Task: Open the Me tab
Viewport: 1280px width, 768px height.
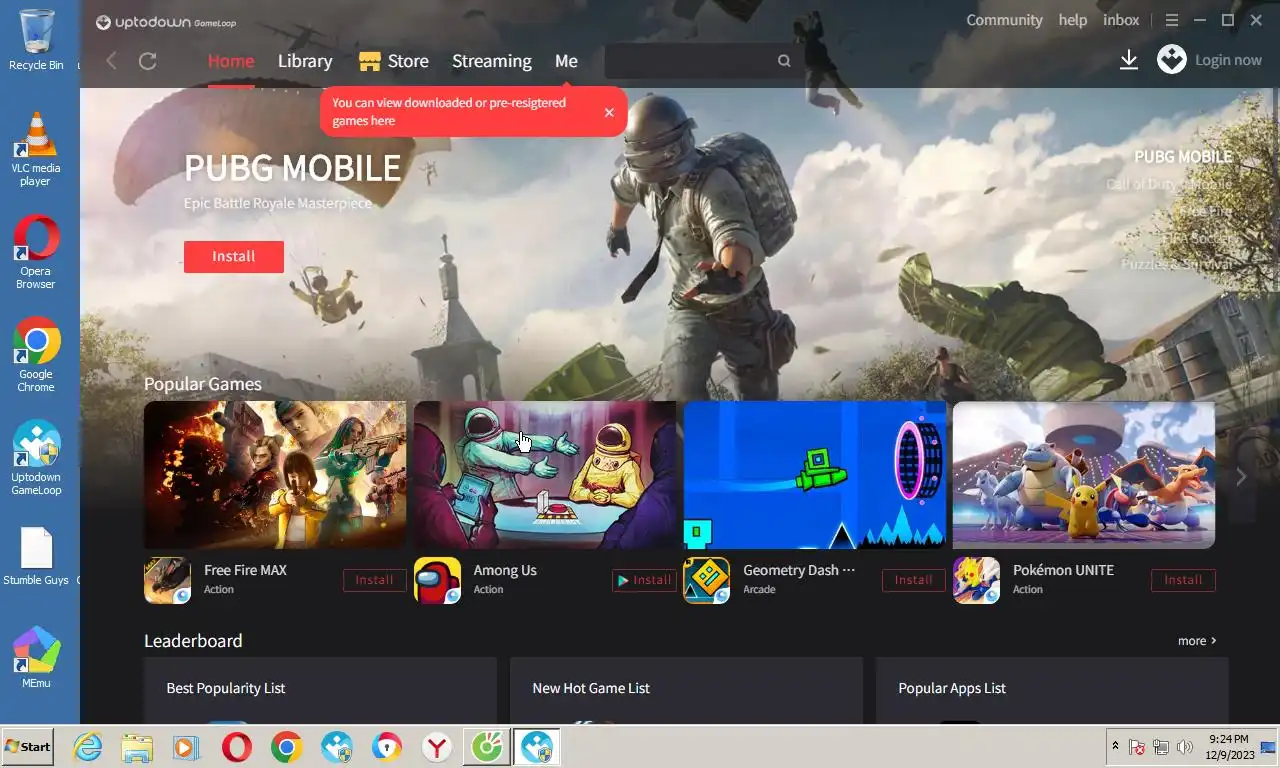Action: pyautogui.click(x=566, y=61)
